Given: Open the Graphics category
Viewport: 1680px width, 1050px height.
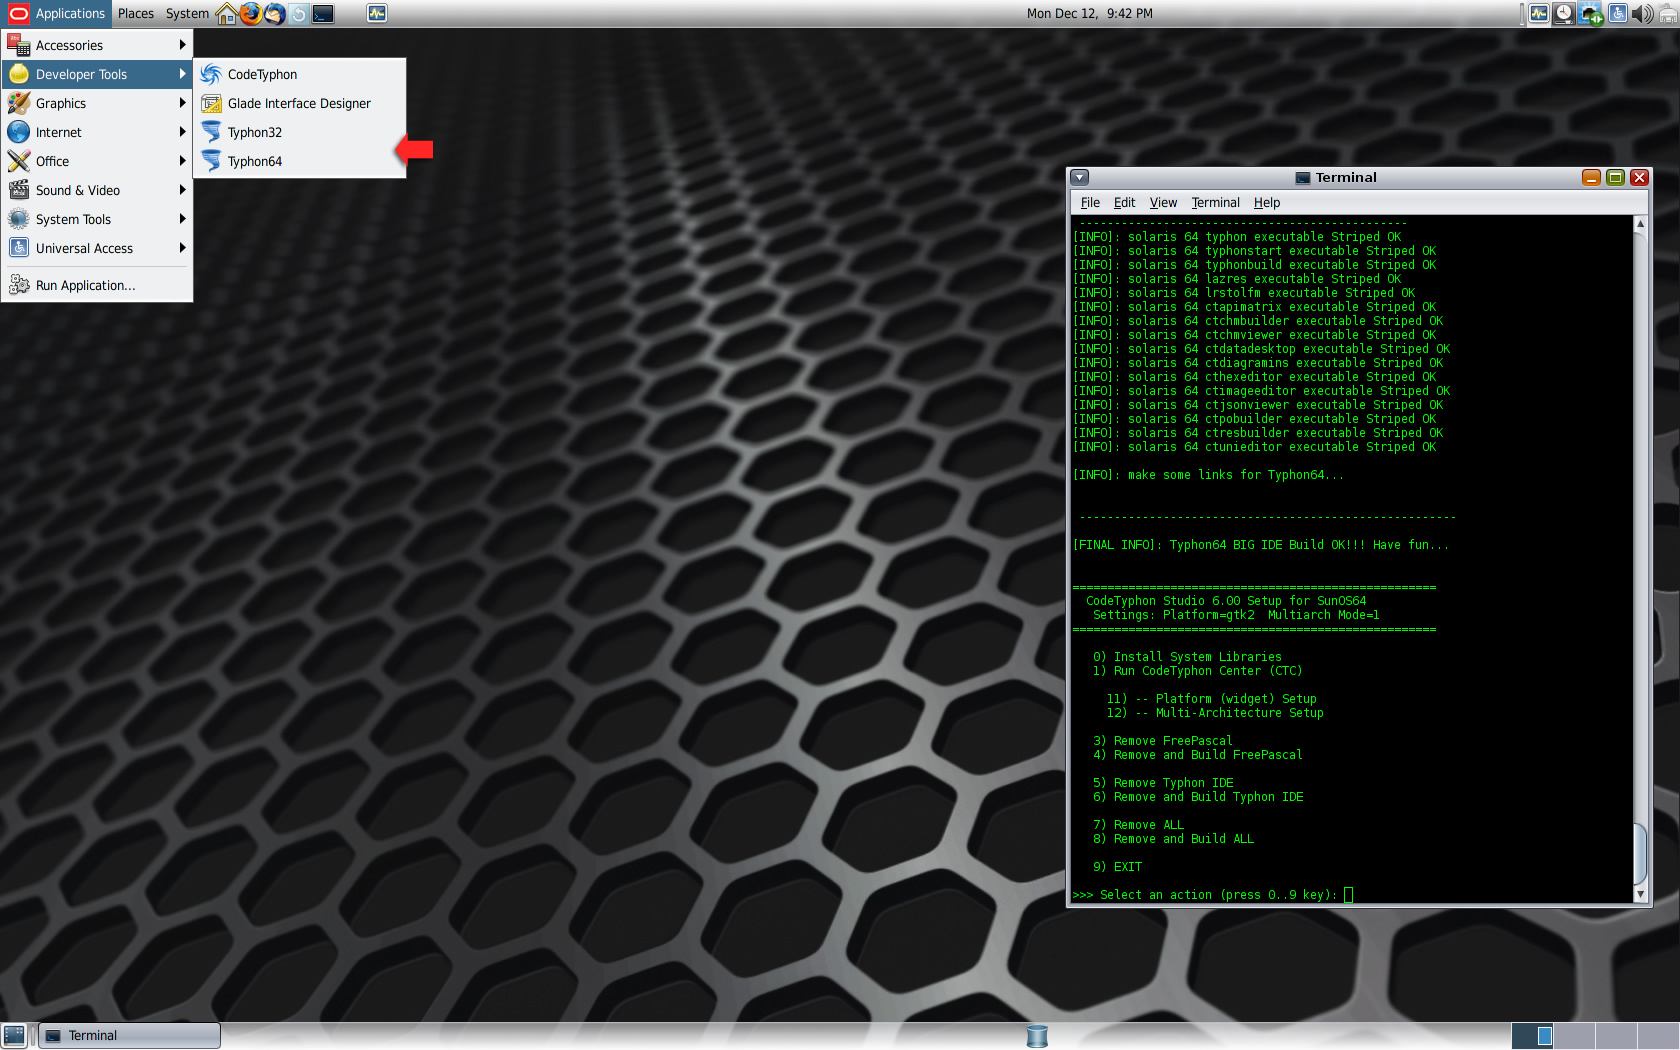Looking at the screenshot, I should click(x=97, y=103).
